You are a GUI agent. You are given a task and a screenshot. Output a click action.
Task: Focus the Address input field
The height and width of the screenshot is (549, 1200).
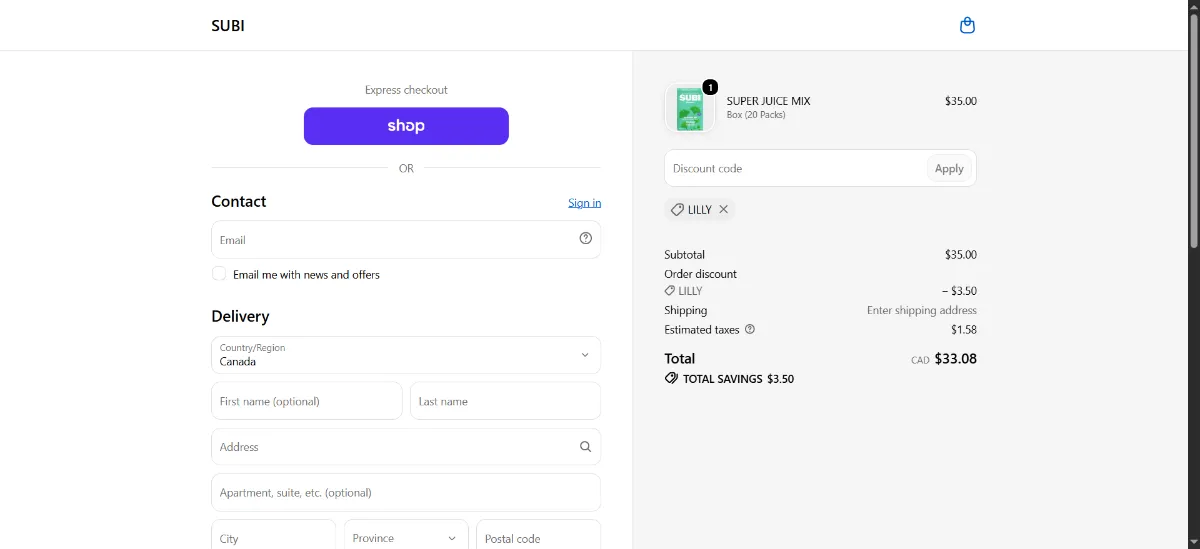click(406, 447)
